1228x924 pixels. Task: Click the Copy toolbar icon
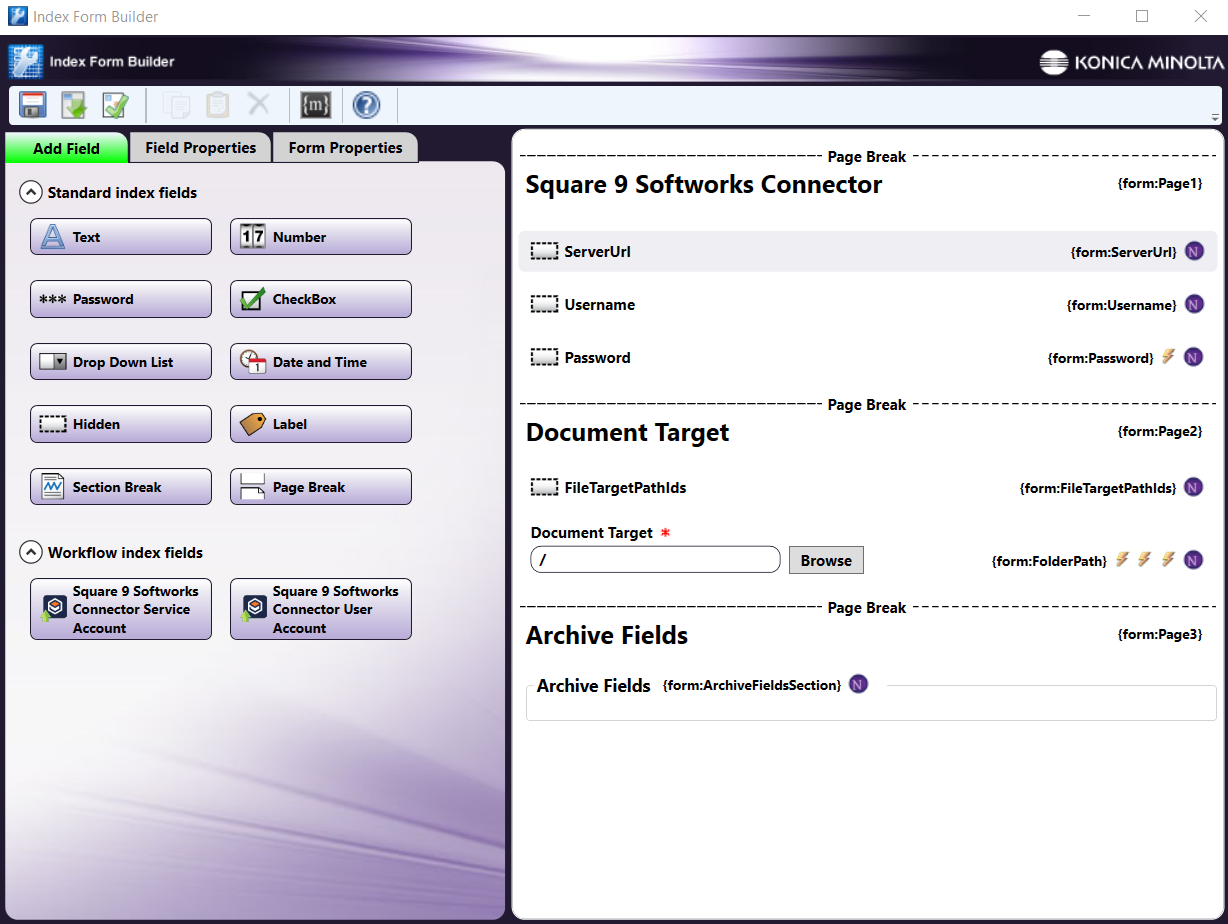click(x=177, y=105)
